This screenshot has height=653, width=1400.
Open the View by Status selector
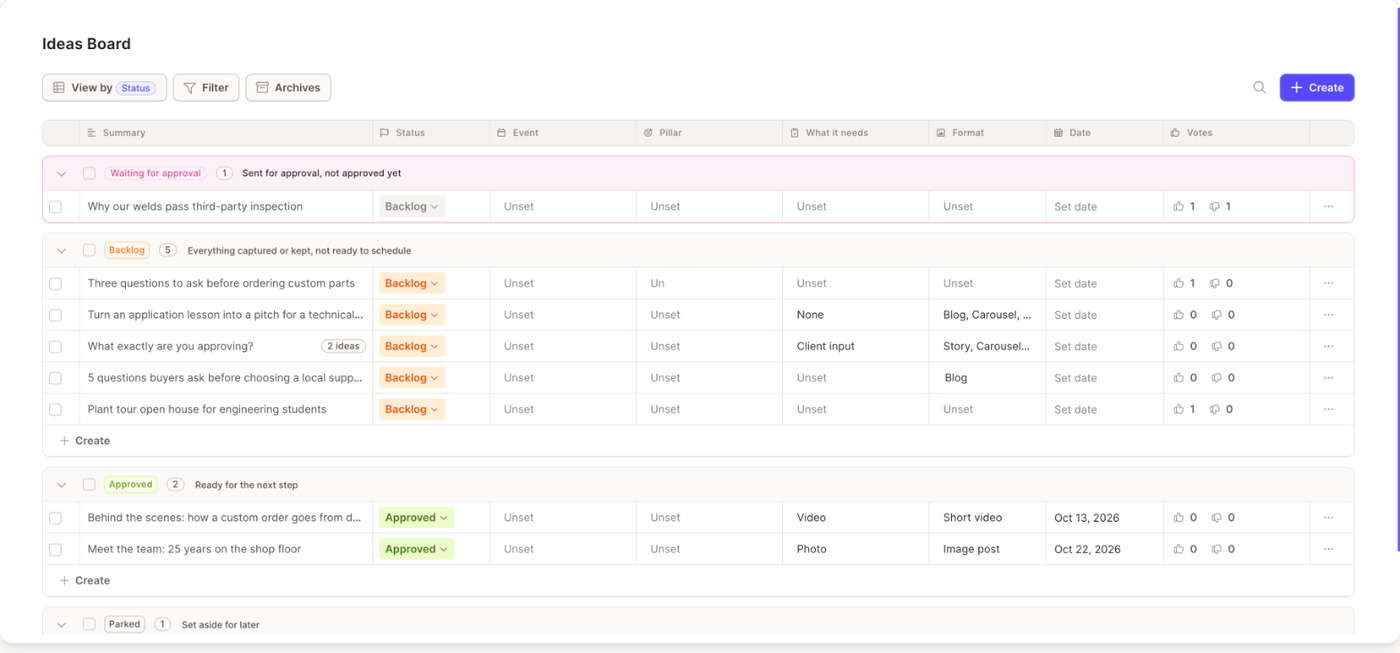pos(104,88)
